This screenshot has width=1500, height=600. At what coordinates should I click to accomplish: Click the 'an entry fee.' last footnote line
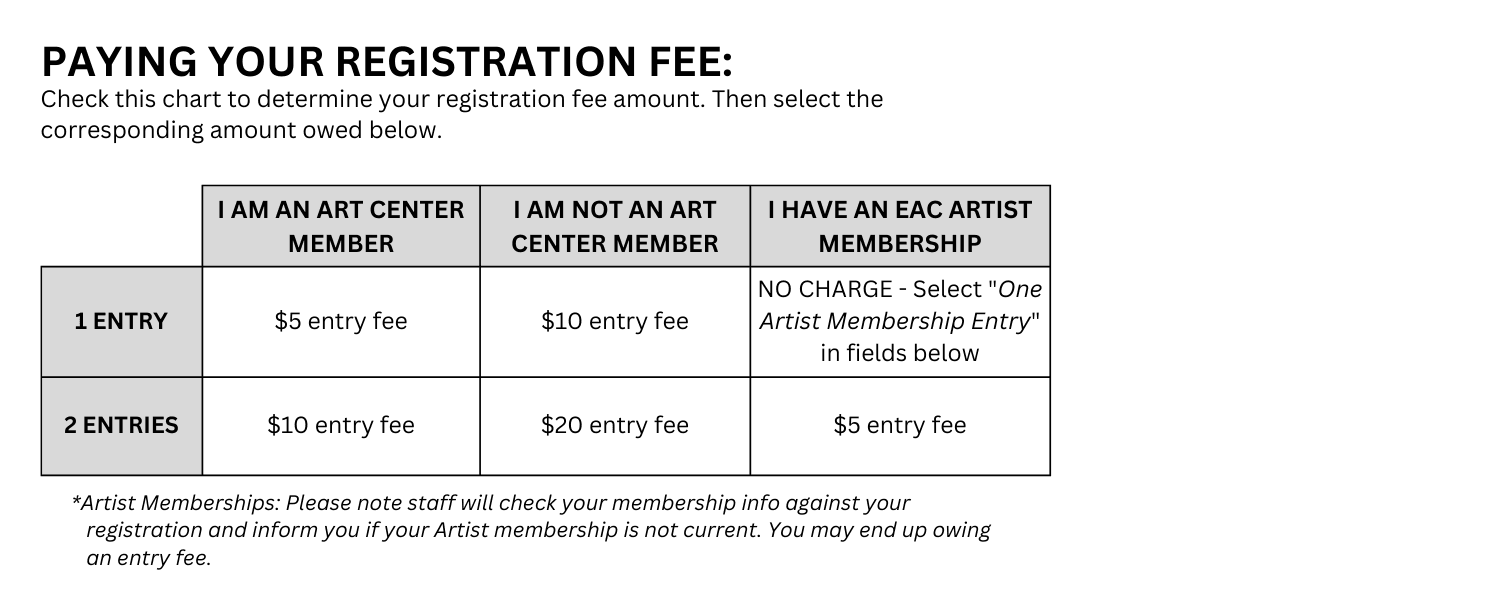[x=149, y=558]
